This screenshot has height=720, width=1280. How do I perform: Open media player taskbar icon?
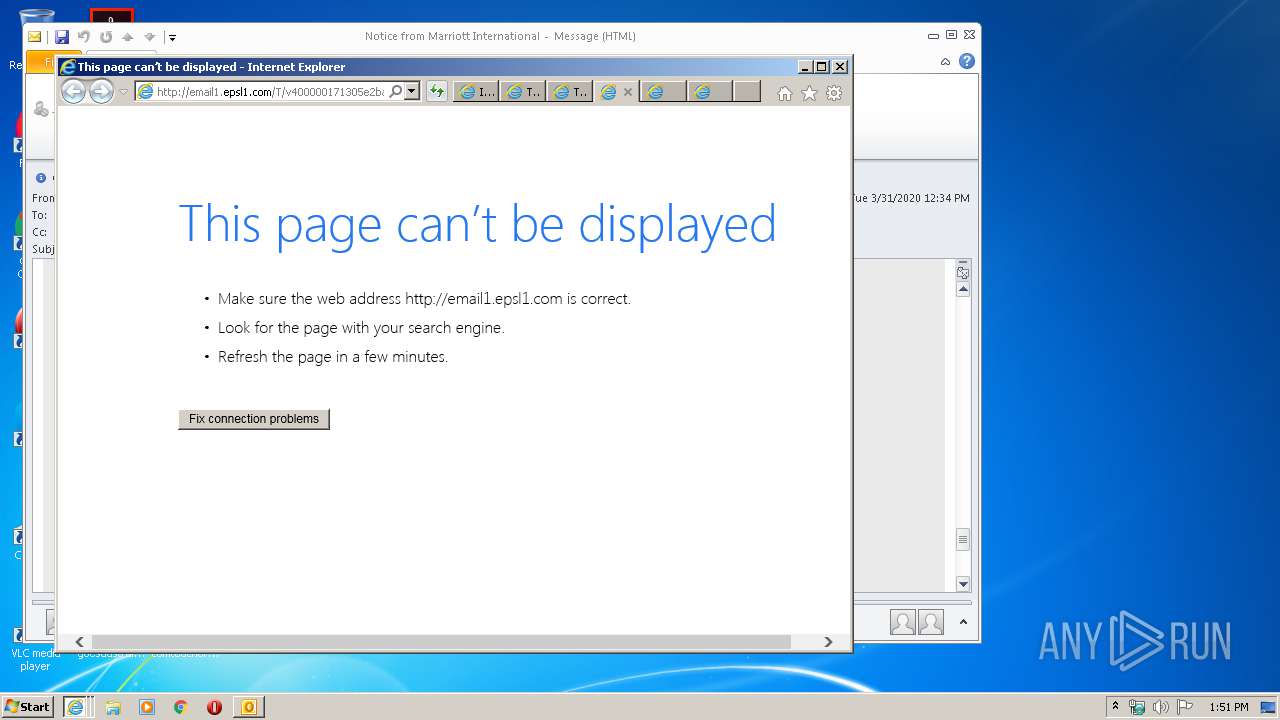pyautogui.click(x=147, y=707)
